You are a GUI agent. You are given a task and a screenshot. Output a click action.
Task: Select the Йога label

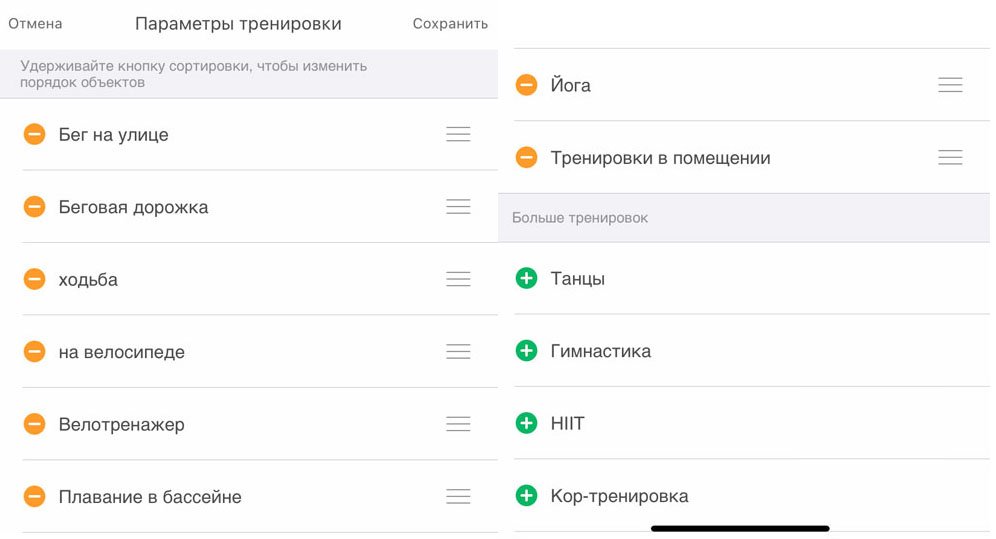click(x=570, y=84)
